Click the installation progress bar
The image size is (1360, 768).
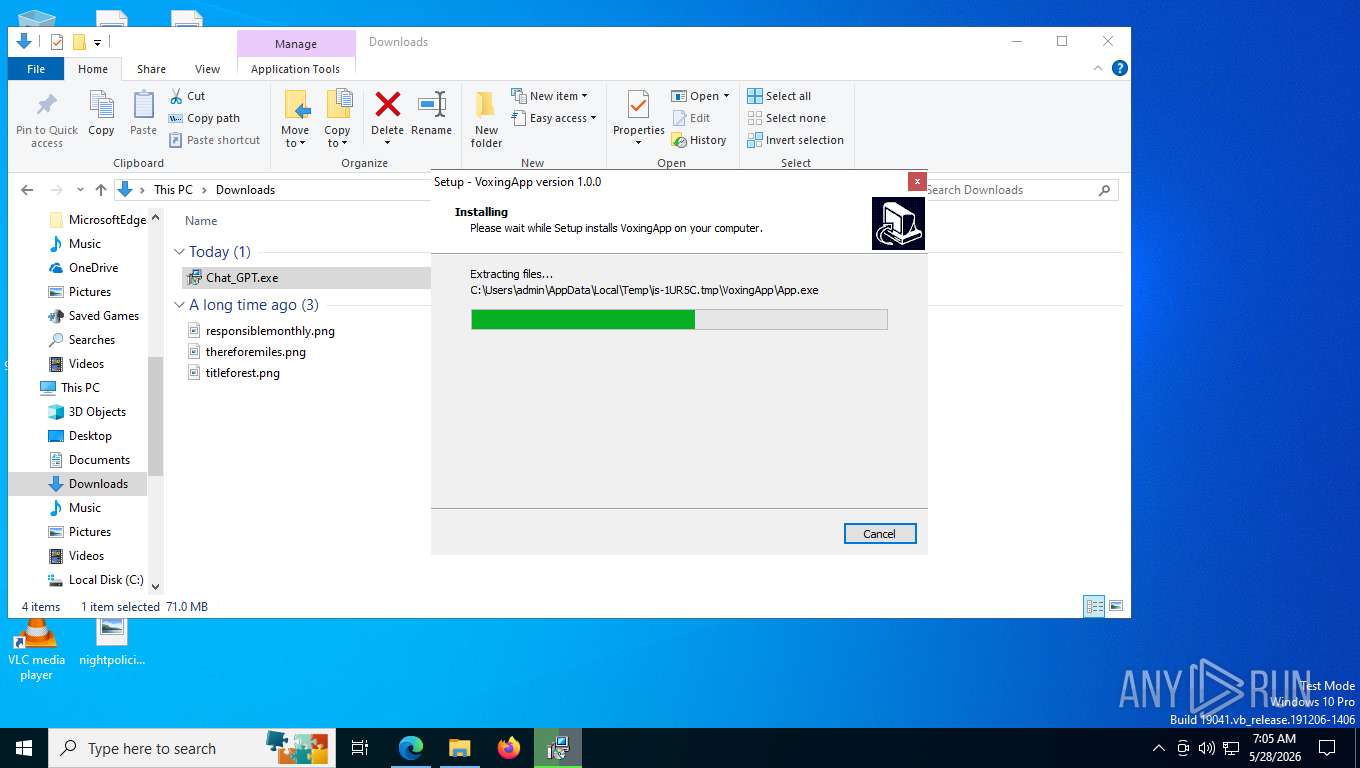[679, 319]
